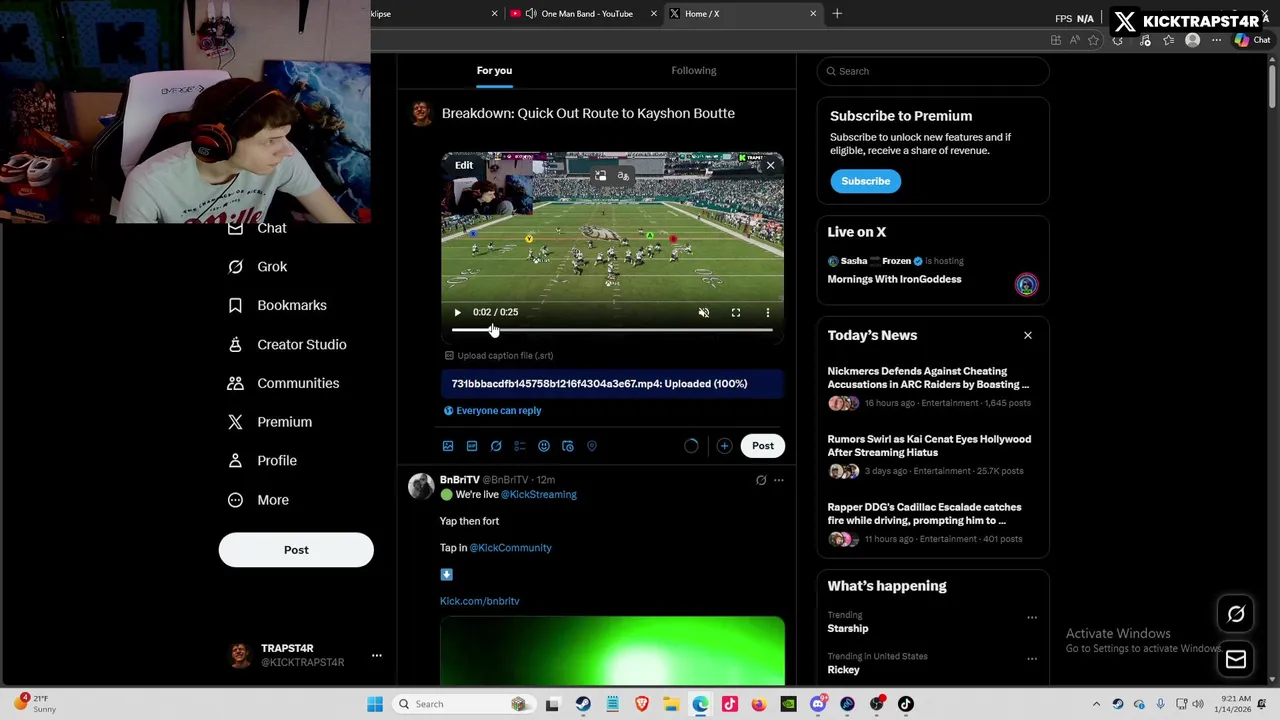
Task: Play the uploaded football video
Action: (457, 312)
